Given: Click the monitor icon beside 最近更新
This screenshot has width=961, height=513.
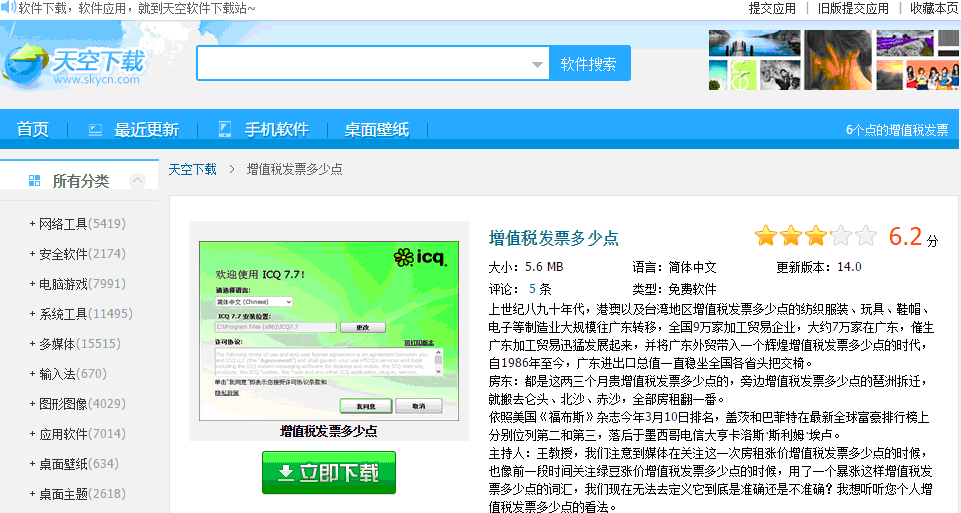Looking at the screenshot, I should pos(96,130).
